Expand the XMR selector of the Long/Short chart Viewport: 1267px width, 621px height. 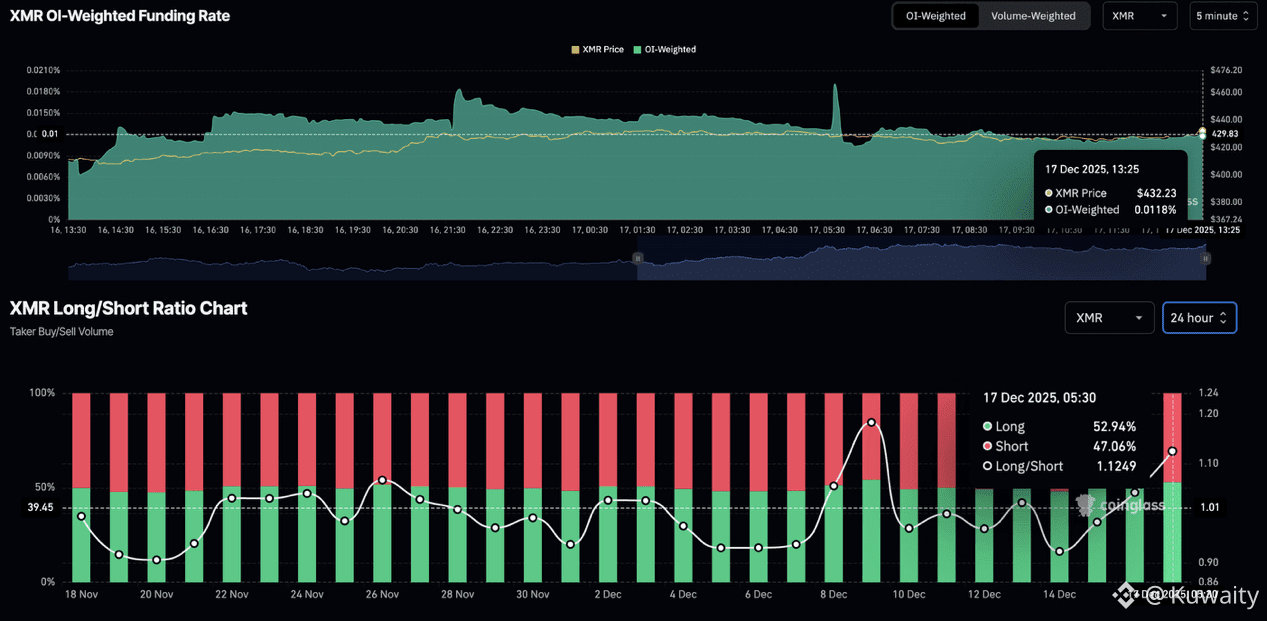[1108, 318]
